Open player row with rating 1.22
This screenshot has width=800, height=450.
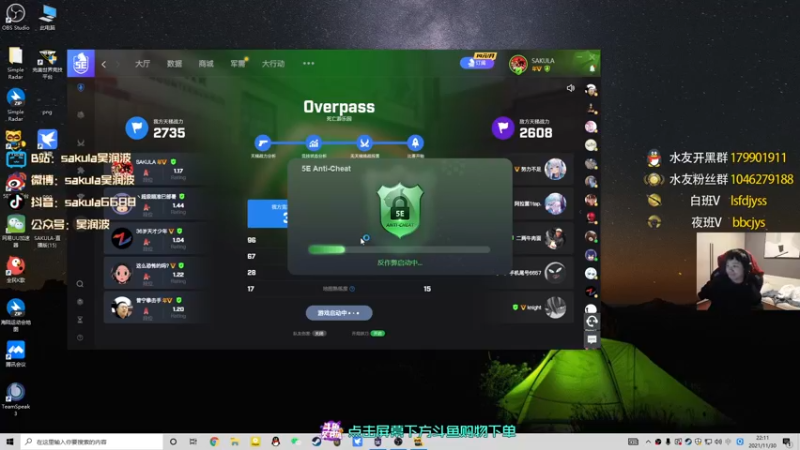(155, 273)
